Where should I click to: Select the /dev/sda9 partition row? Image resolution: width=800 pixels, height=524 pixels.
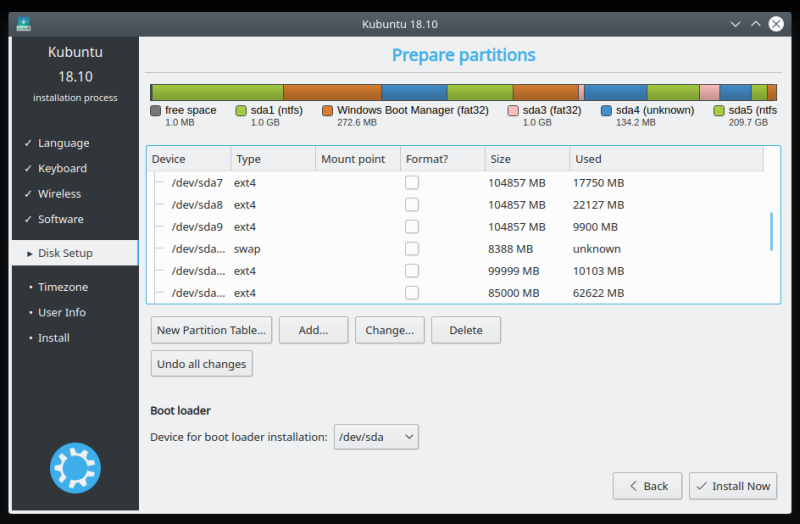tap(457, 227)
